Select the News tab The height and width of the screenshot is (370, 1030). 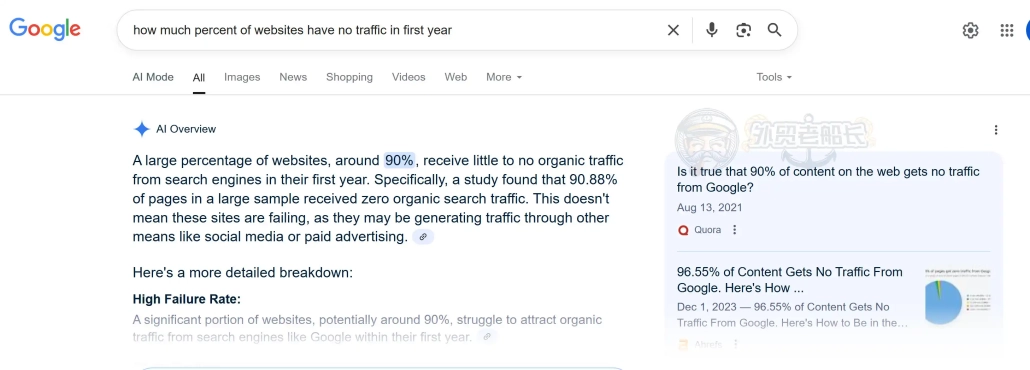(x=293, y=77)
